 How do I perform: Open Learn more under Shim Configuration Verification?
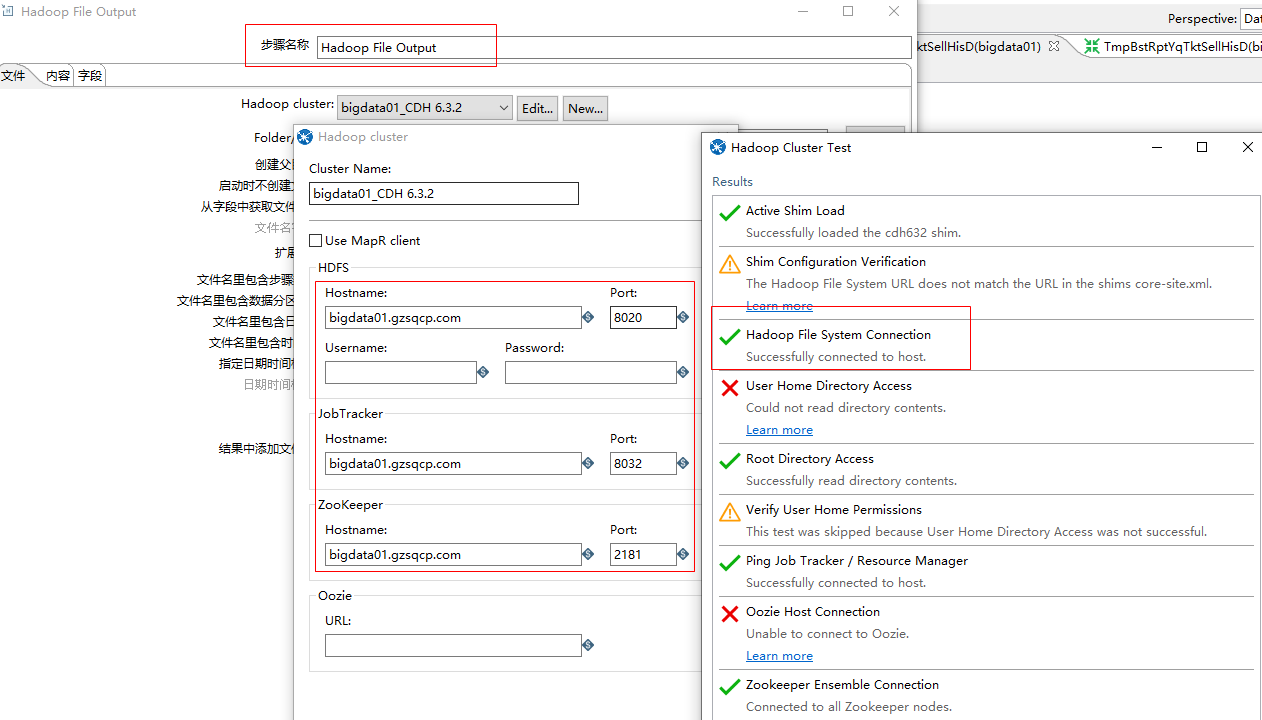[x=779, y=305]
